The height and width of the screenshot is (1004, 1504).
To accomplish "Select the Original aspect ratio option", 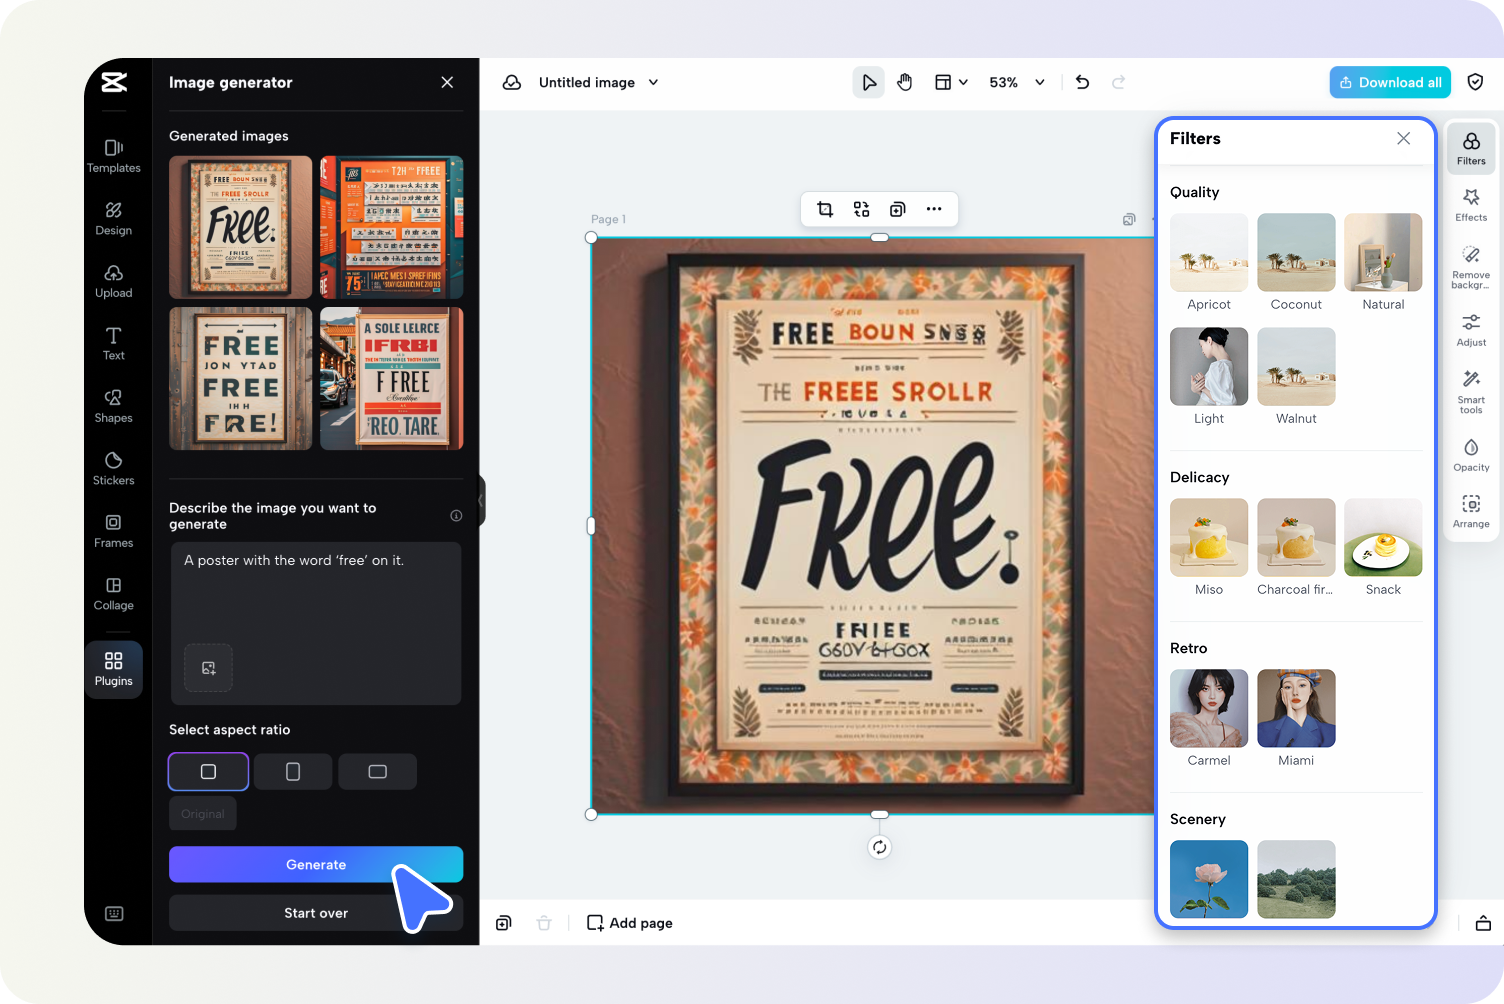I will tap(203, 814).
